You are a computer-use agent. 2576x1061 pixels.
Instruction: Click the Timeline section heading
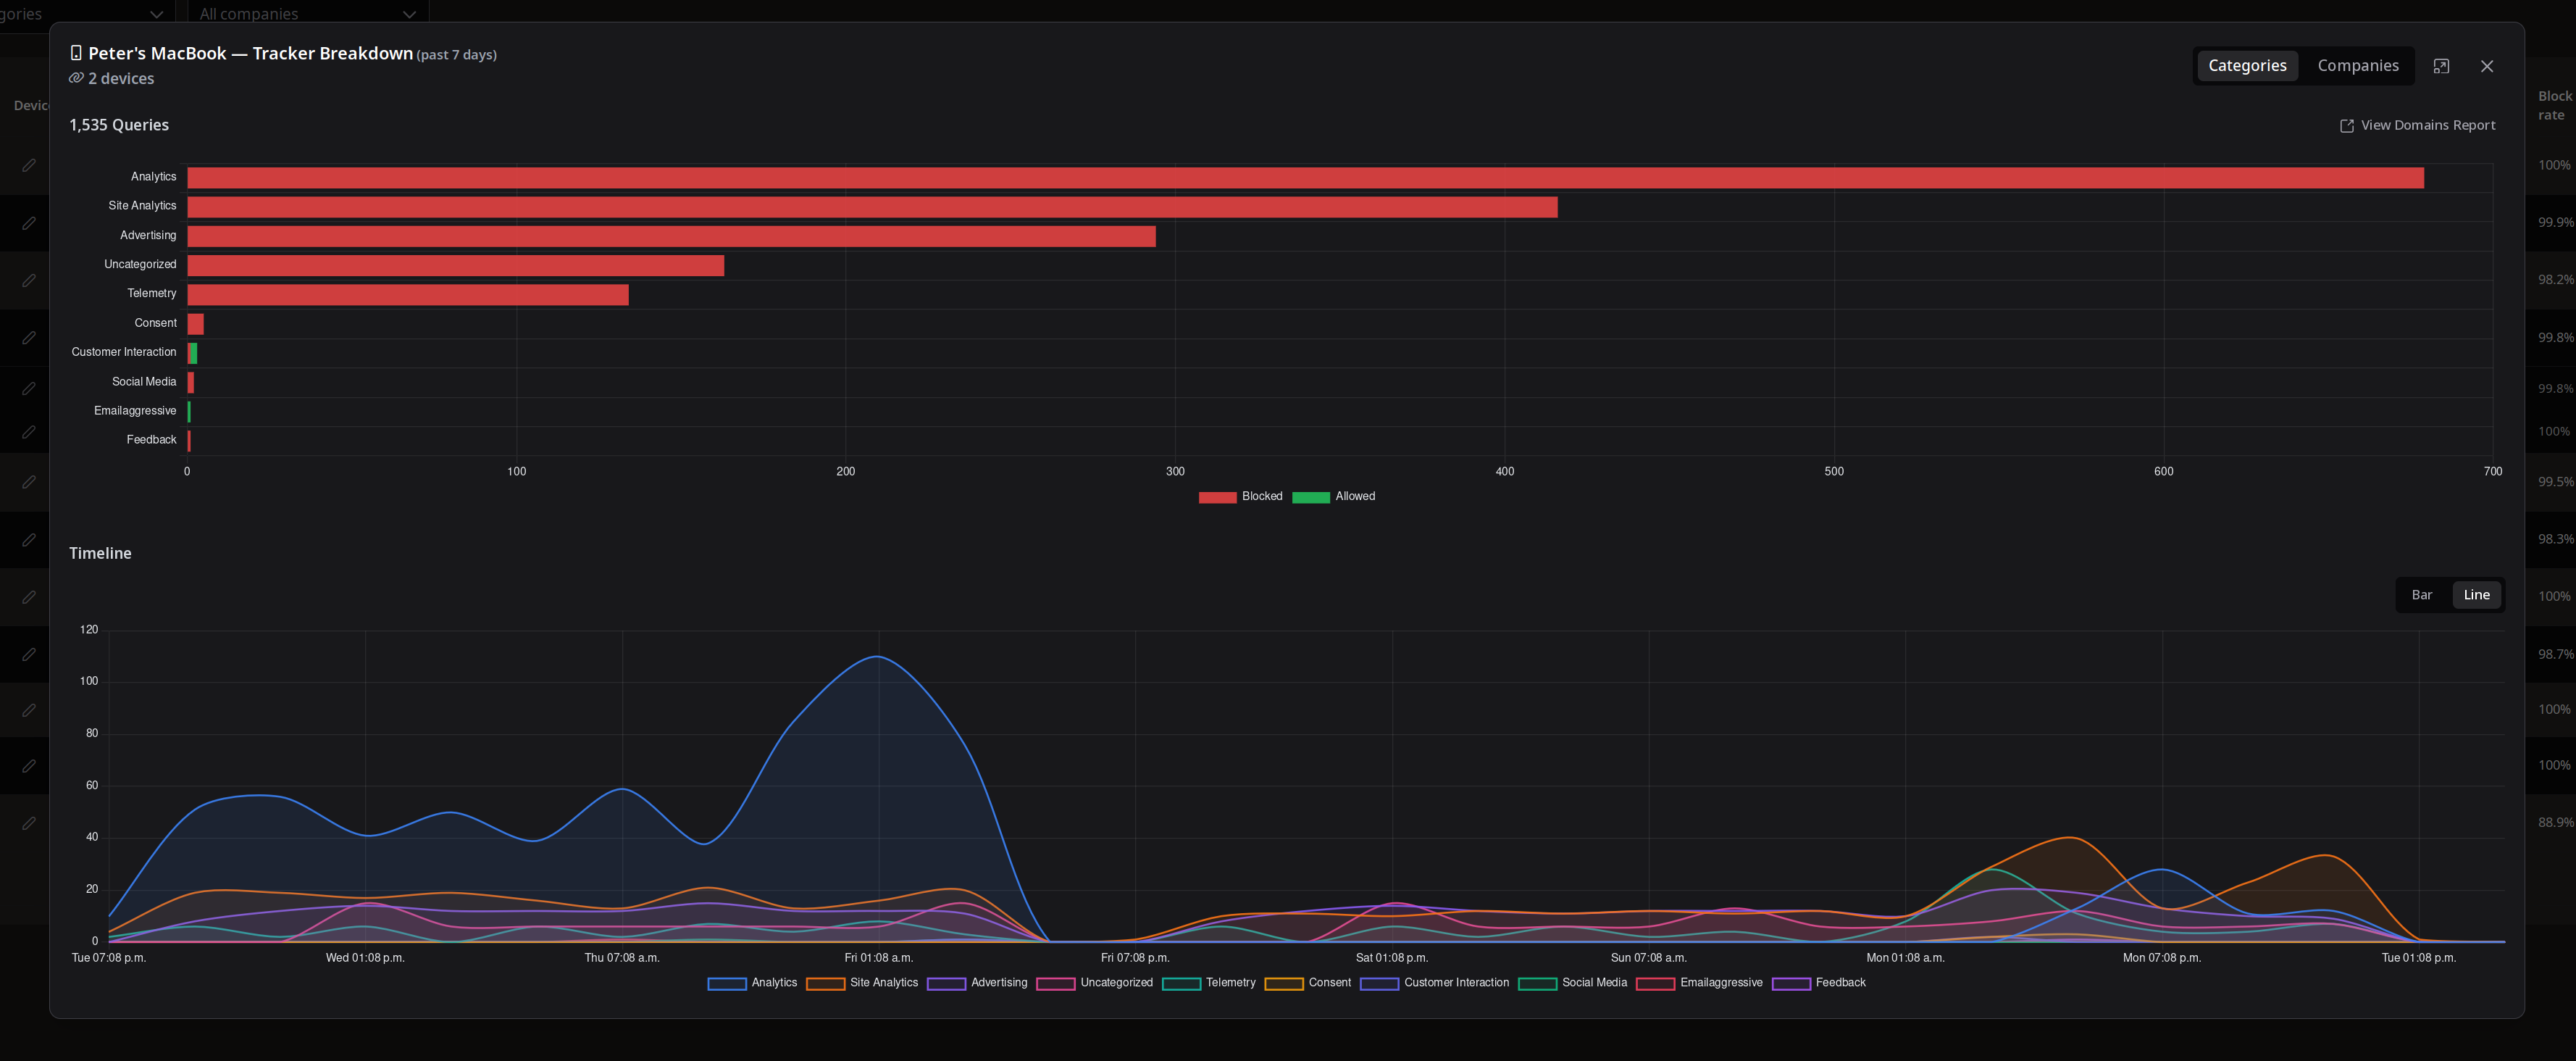click(100, 553)
